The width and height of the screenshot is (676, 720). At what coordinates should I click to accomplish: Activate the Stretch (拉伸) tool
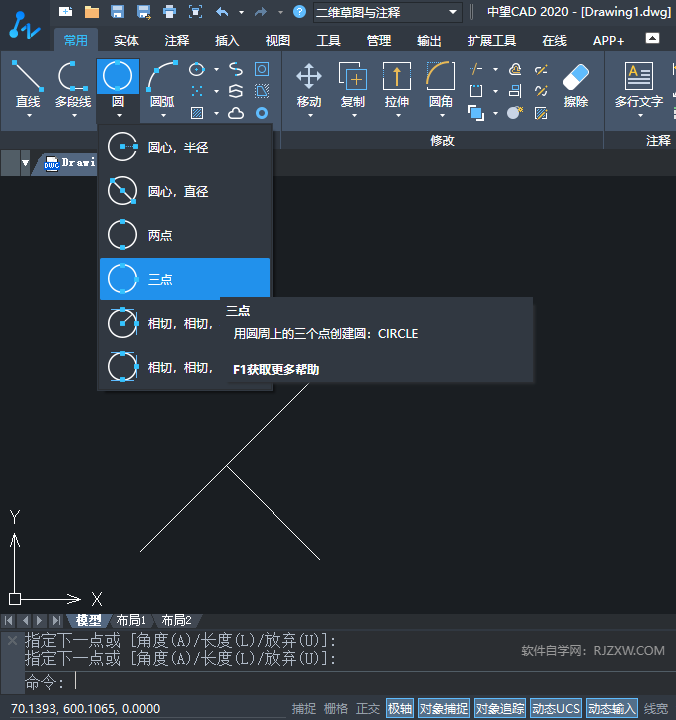point(397,84)
